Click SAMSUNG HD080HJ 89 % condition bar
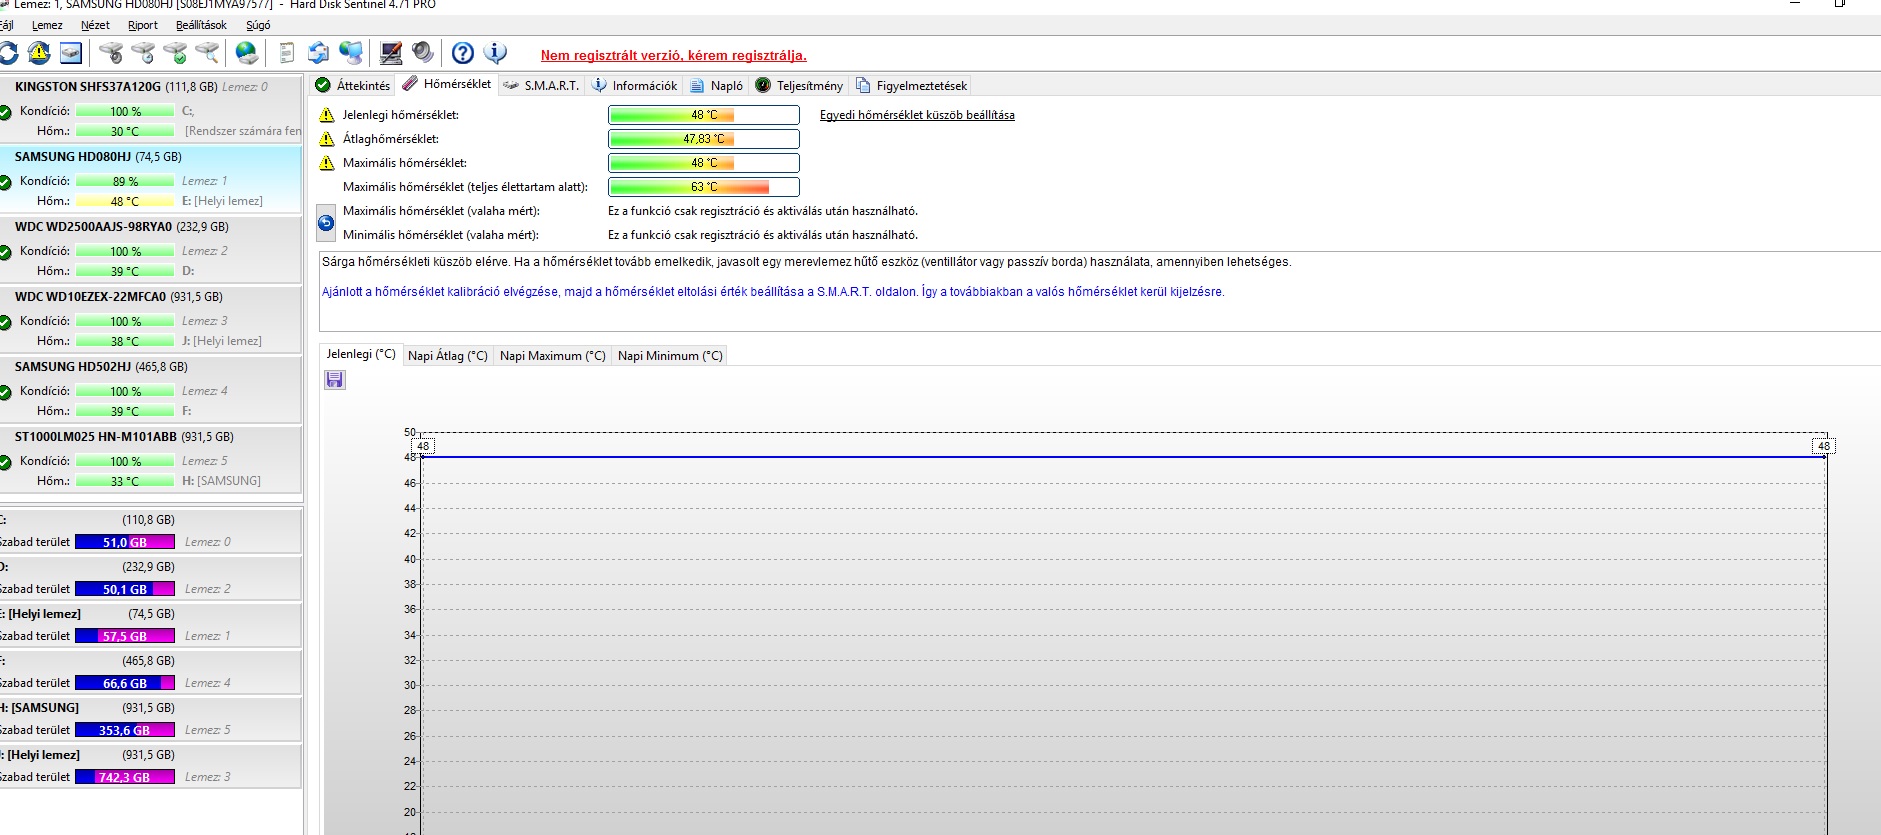 125,182
